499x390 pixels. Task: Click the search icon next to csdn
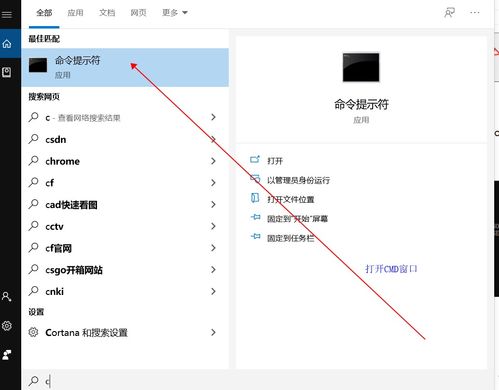33,139
